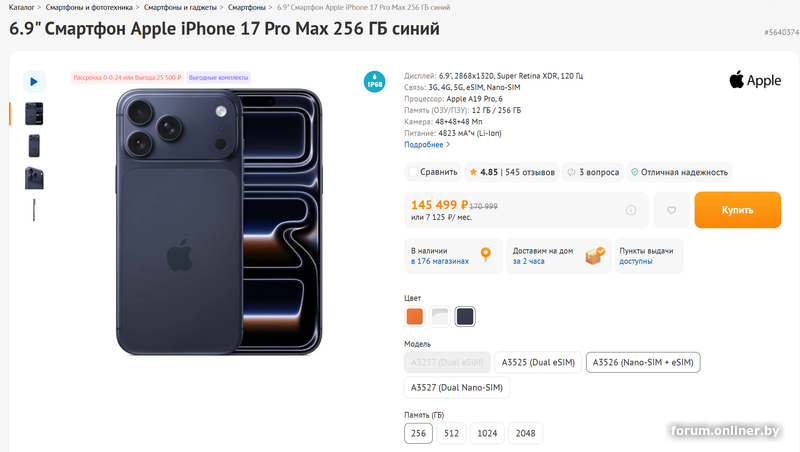Open the 3 вопроса questions link
This screenshot has height=452, width=800.
coord(592,172)
